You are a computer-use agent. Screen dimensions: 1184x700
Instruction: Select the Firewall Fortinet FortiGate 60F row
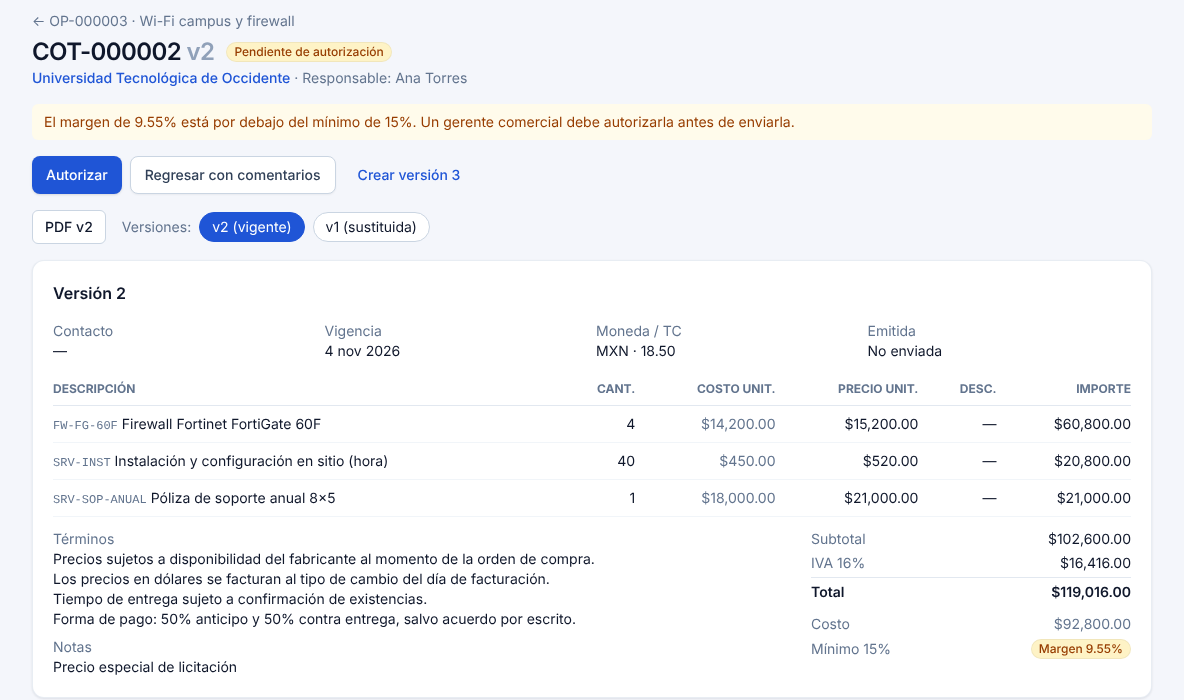592,424
